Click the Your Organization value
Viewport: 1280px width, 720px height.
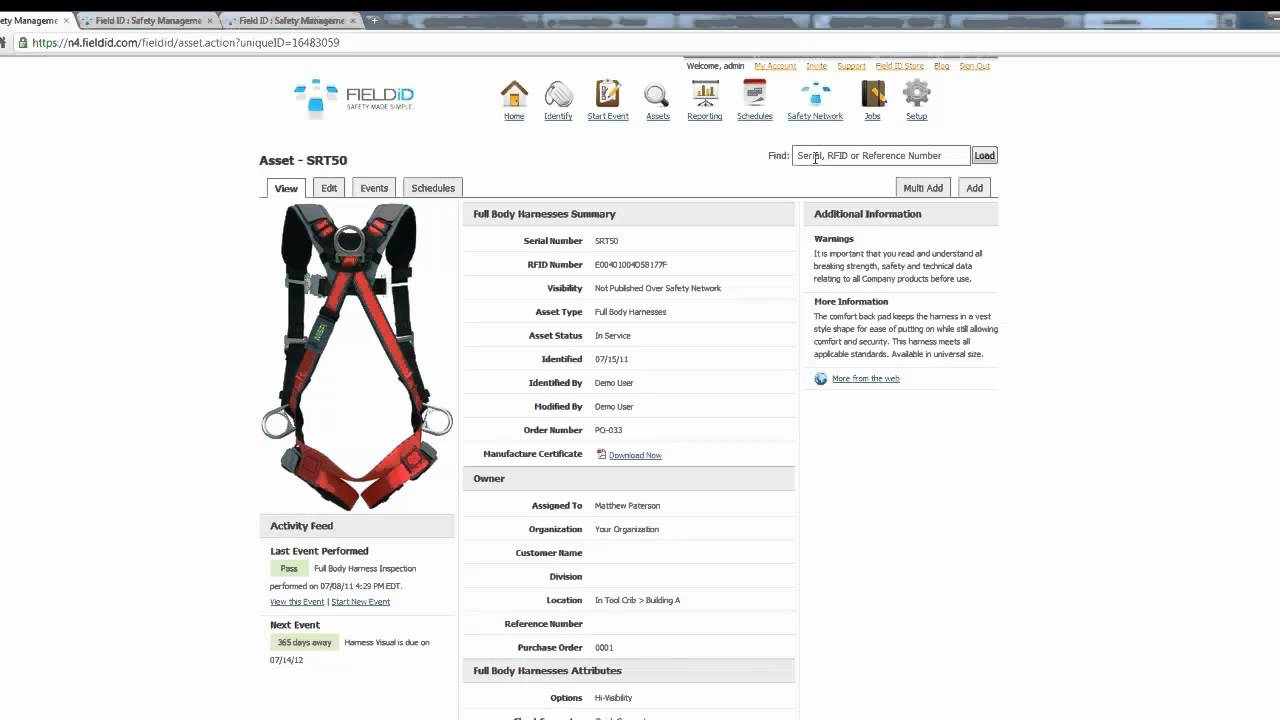pos(626,529)
